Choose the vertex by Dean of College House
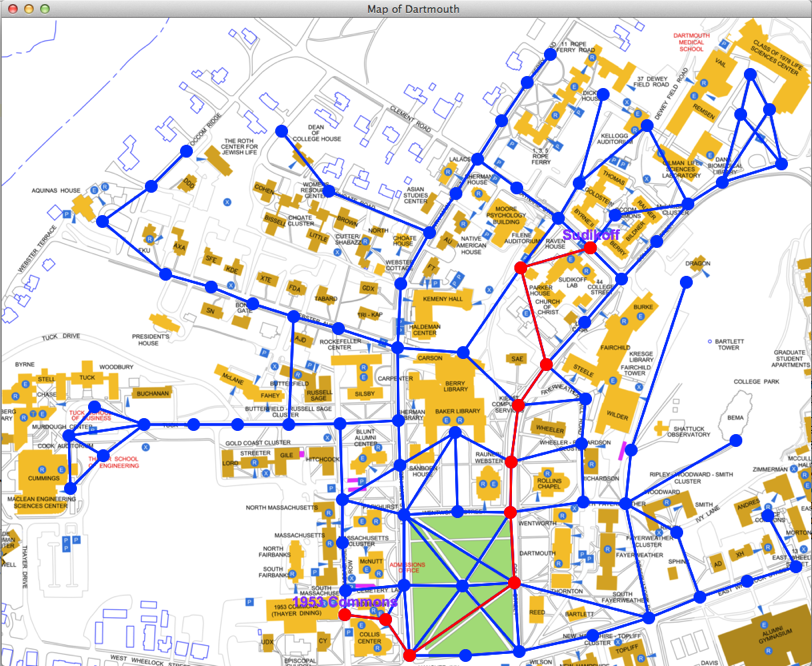The image size is (812, 666). click(x=281, y=131)
